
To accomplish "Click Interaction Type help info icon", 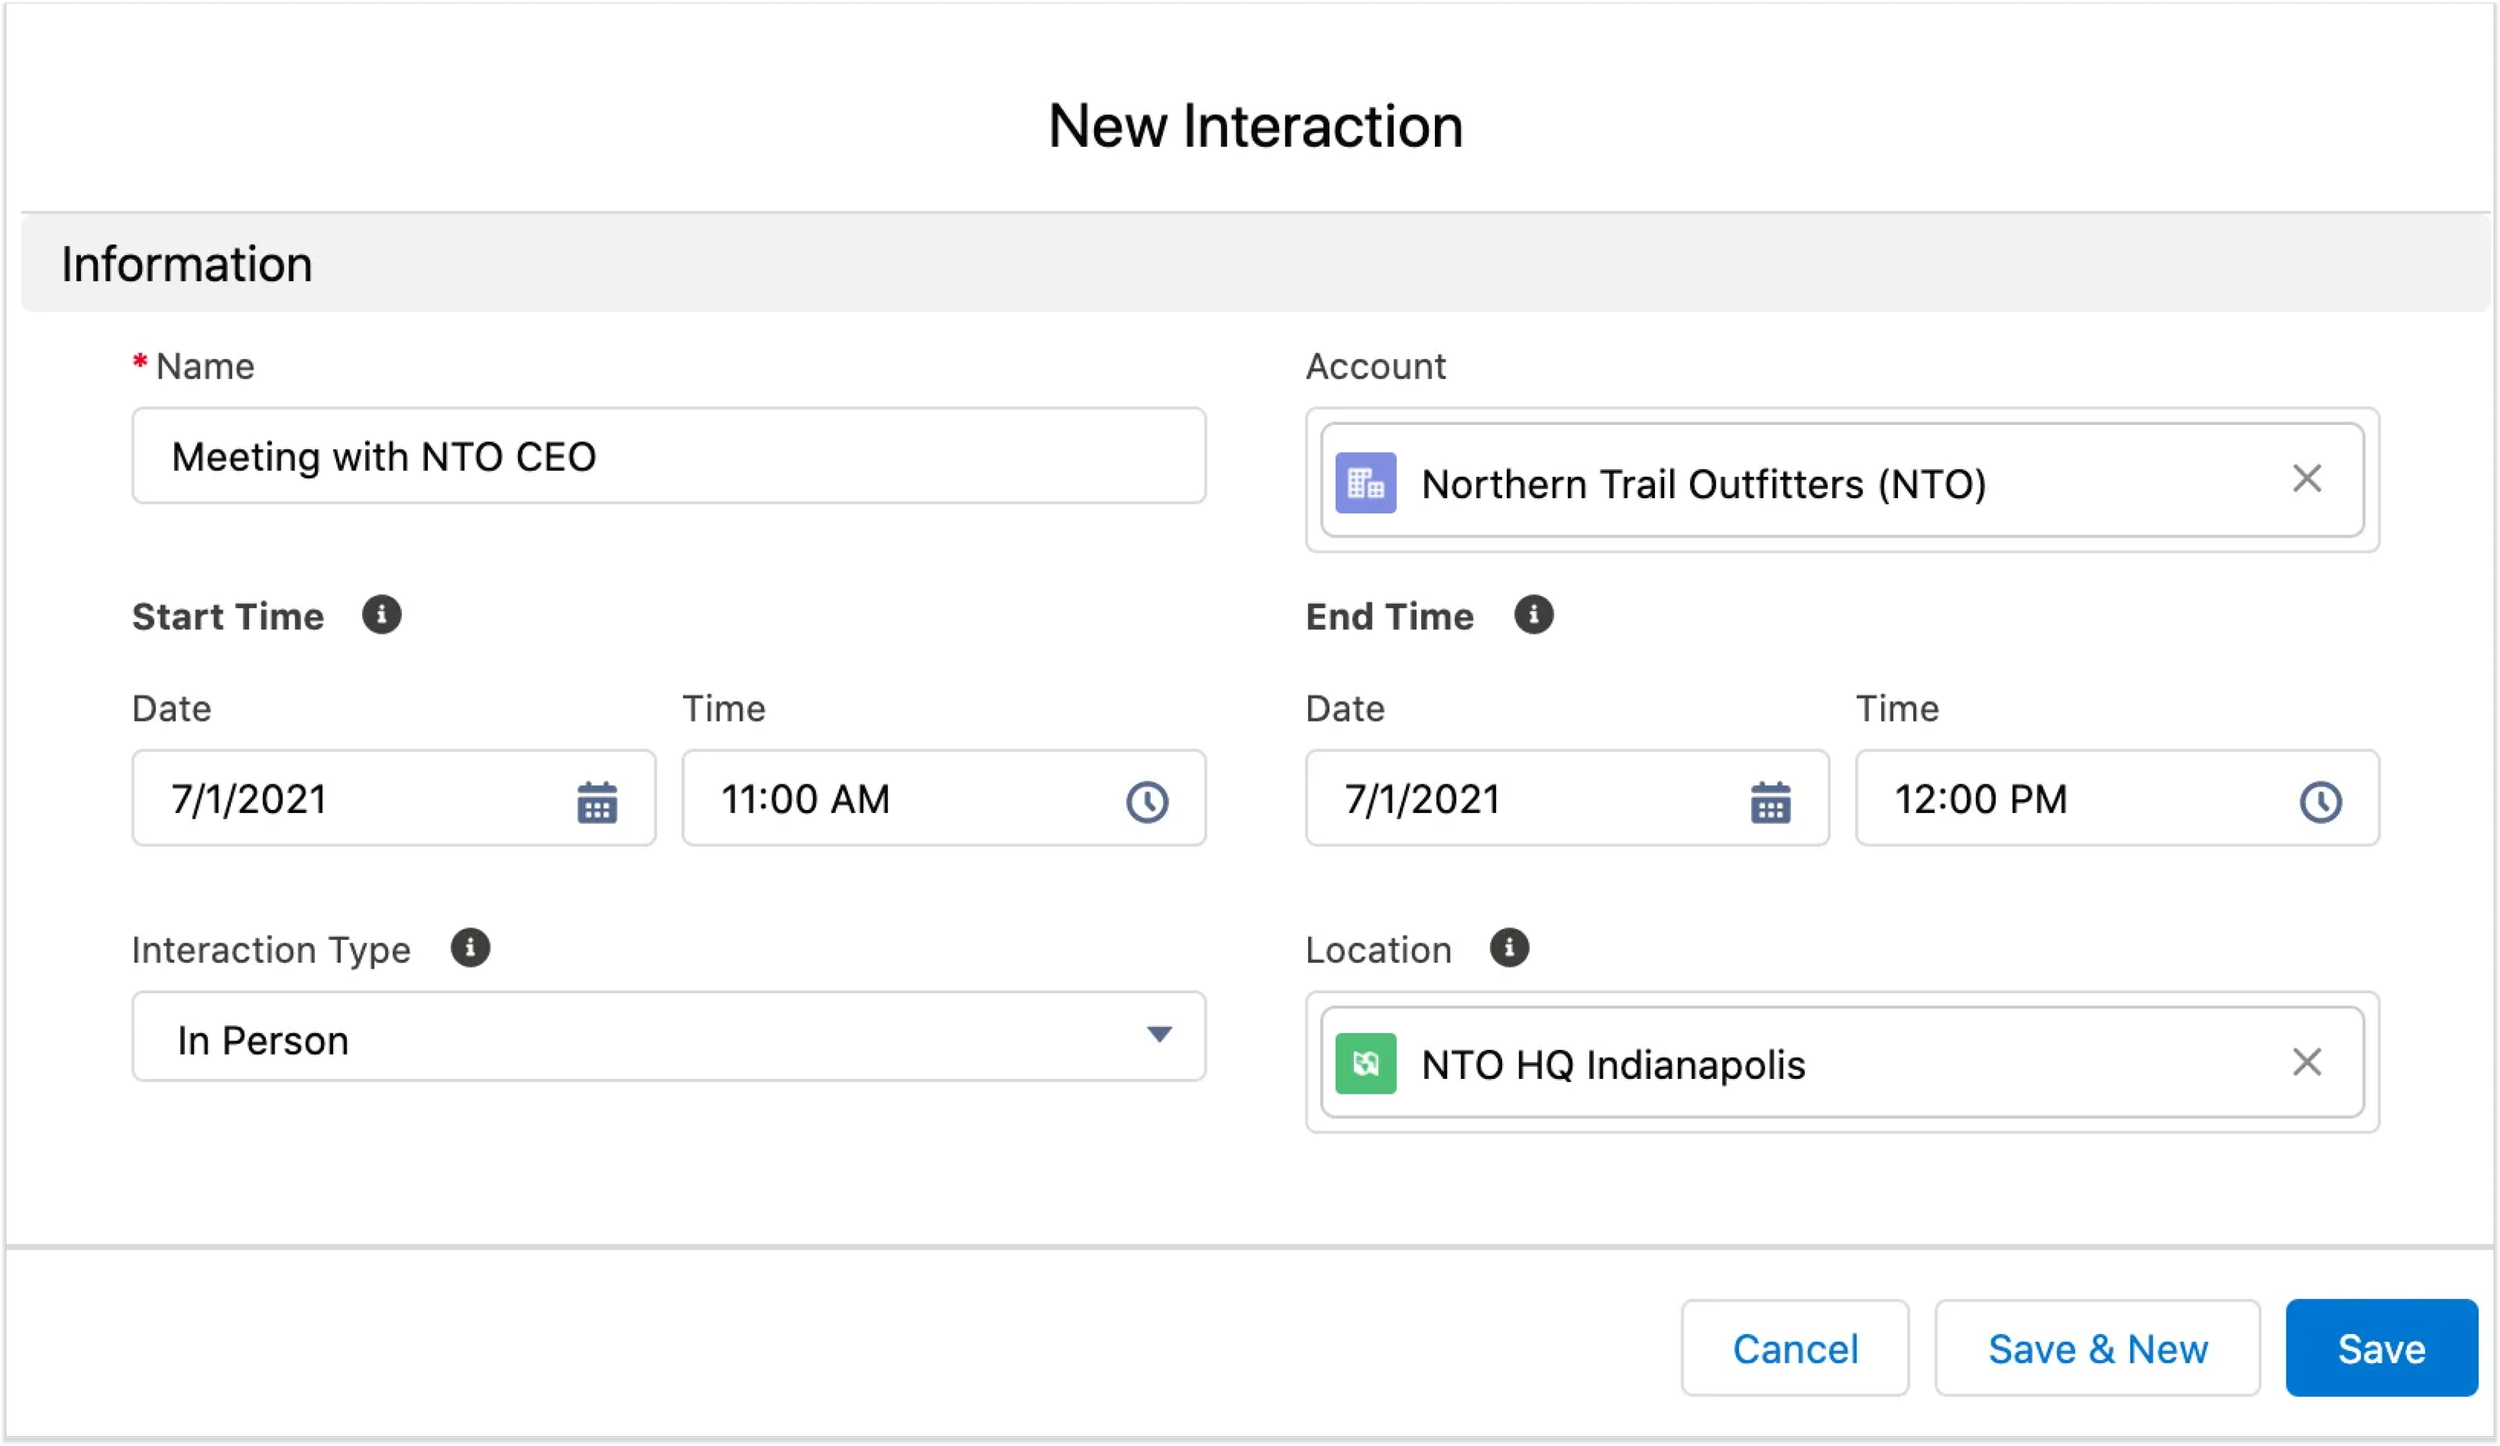I will coord(470,948).
